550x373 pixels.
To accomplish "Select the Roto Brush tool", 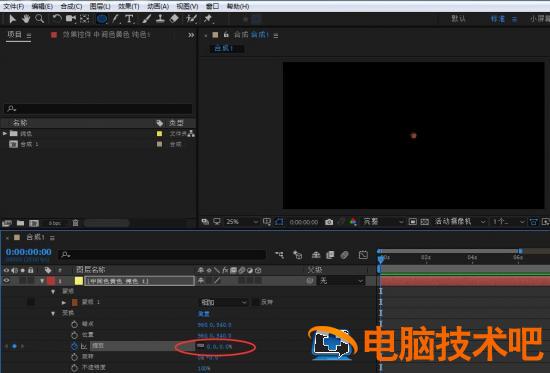I will point(192,19).
